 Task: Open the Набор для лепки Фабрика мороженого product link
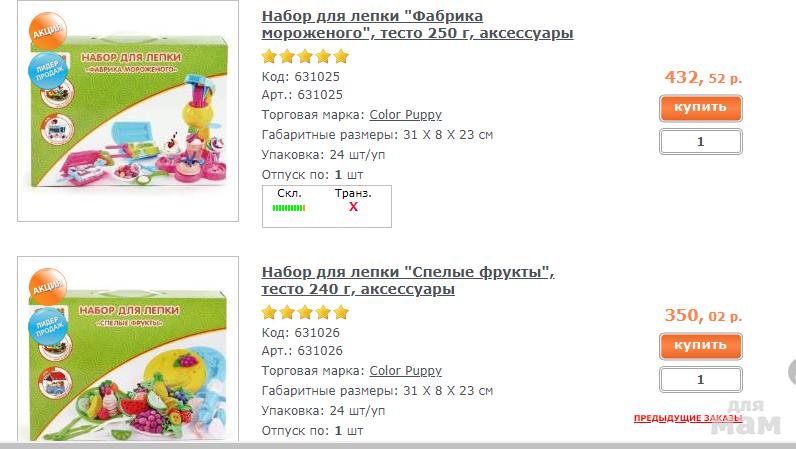(417, 24)
